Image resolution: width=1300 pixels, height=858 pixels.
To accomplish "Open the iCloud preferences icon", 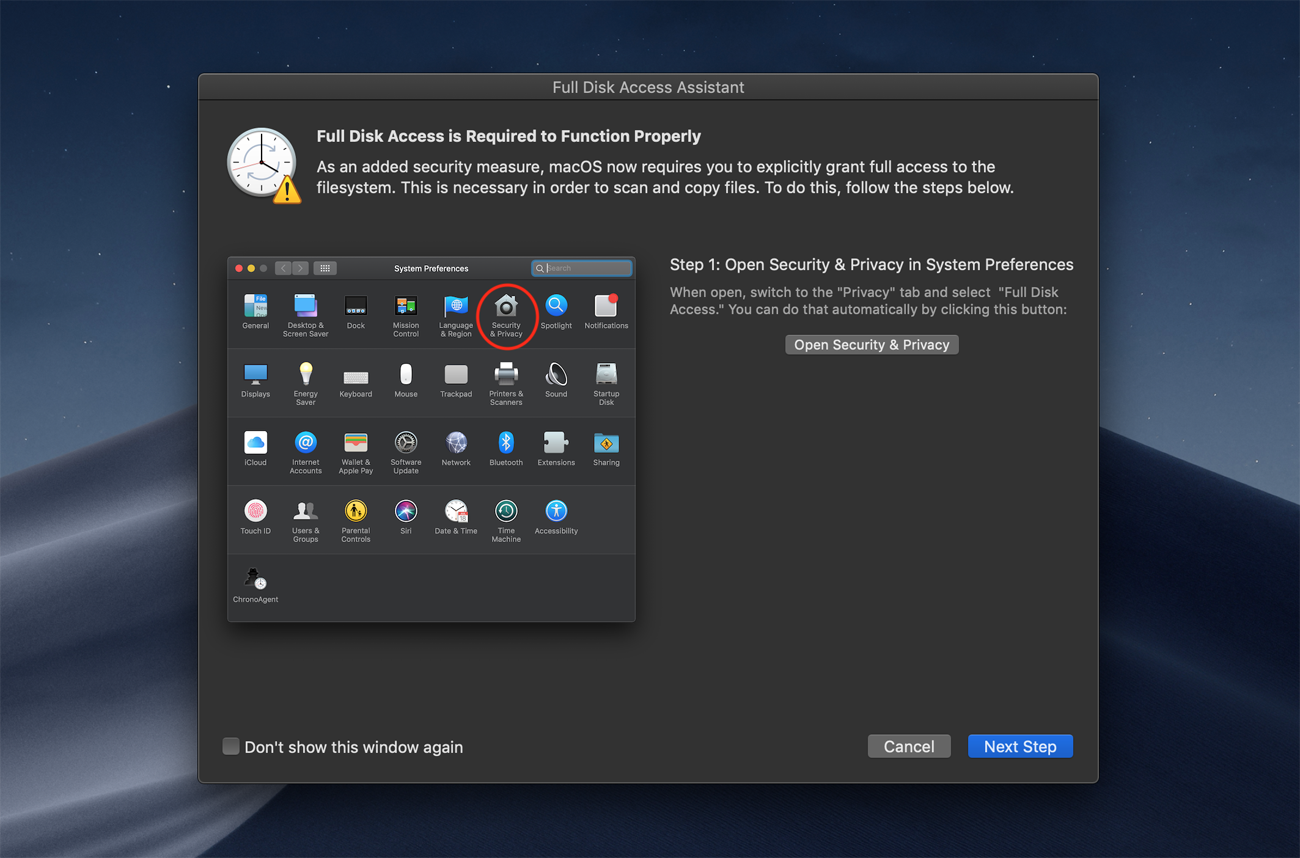I will pyautogui.click(x=255, y=442).
